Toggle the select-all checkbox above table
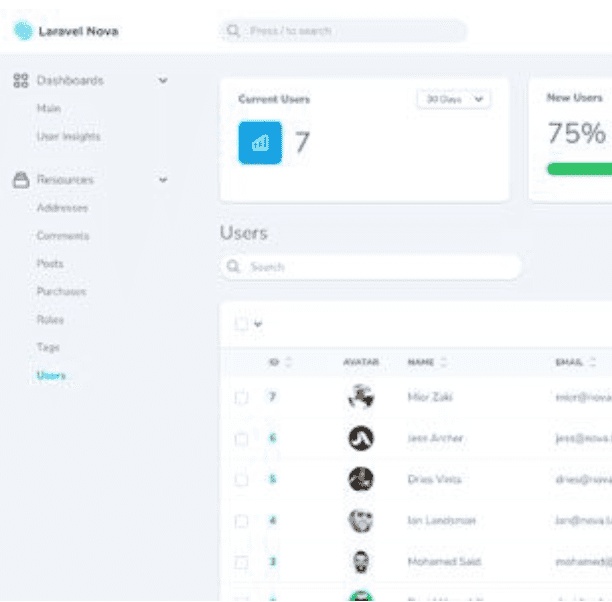Image resolution: width=612 pixels, height=602 pixels. coord(241,324)
